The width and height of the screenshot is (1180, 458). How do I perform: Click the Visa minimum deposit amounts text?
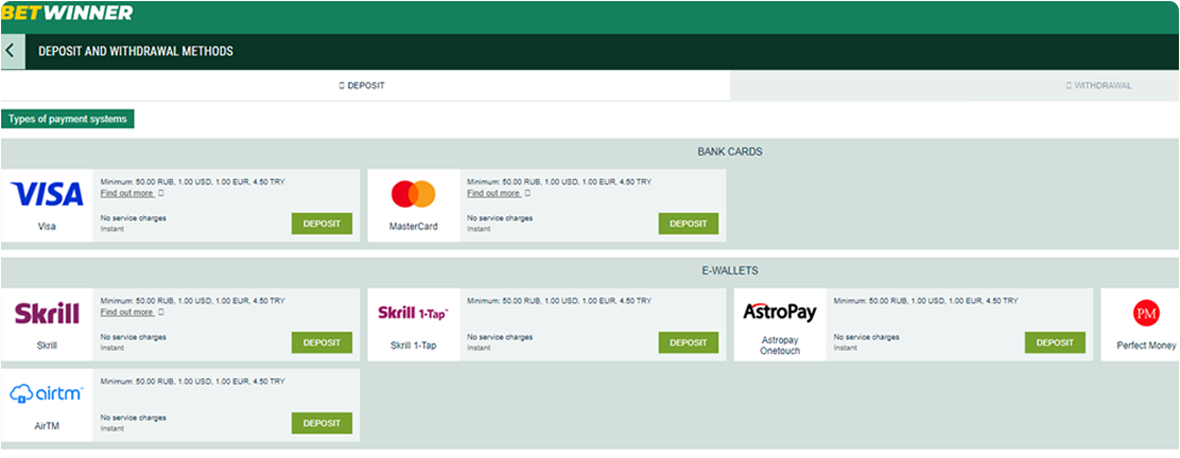[193, 182]
